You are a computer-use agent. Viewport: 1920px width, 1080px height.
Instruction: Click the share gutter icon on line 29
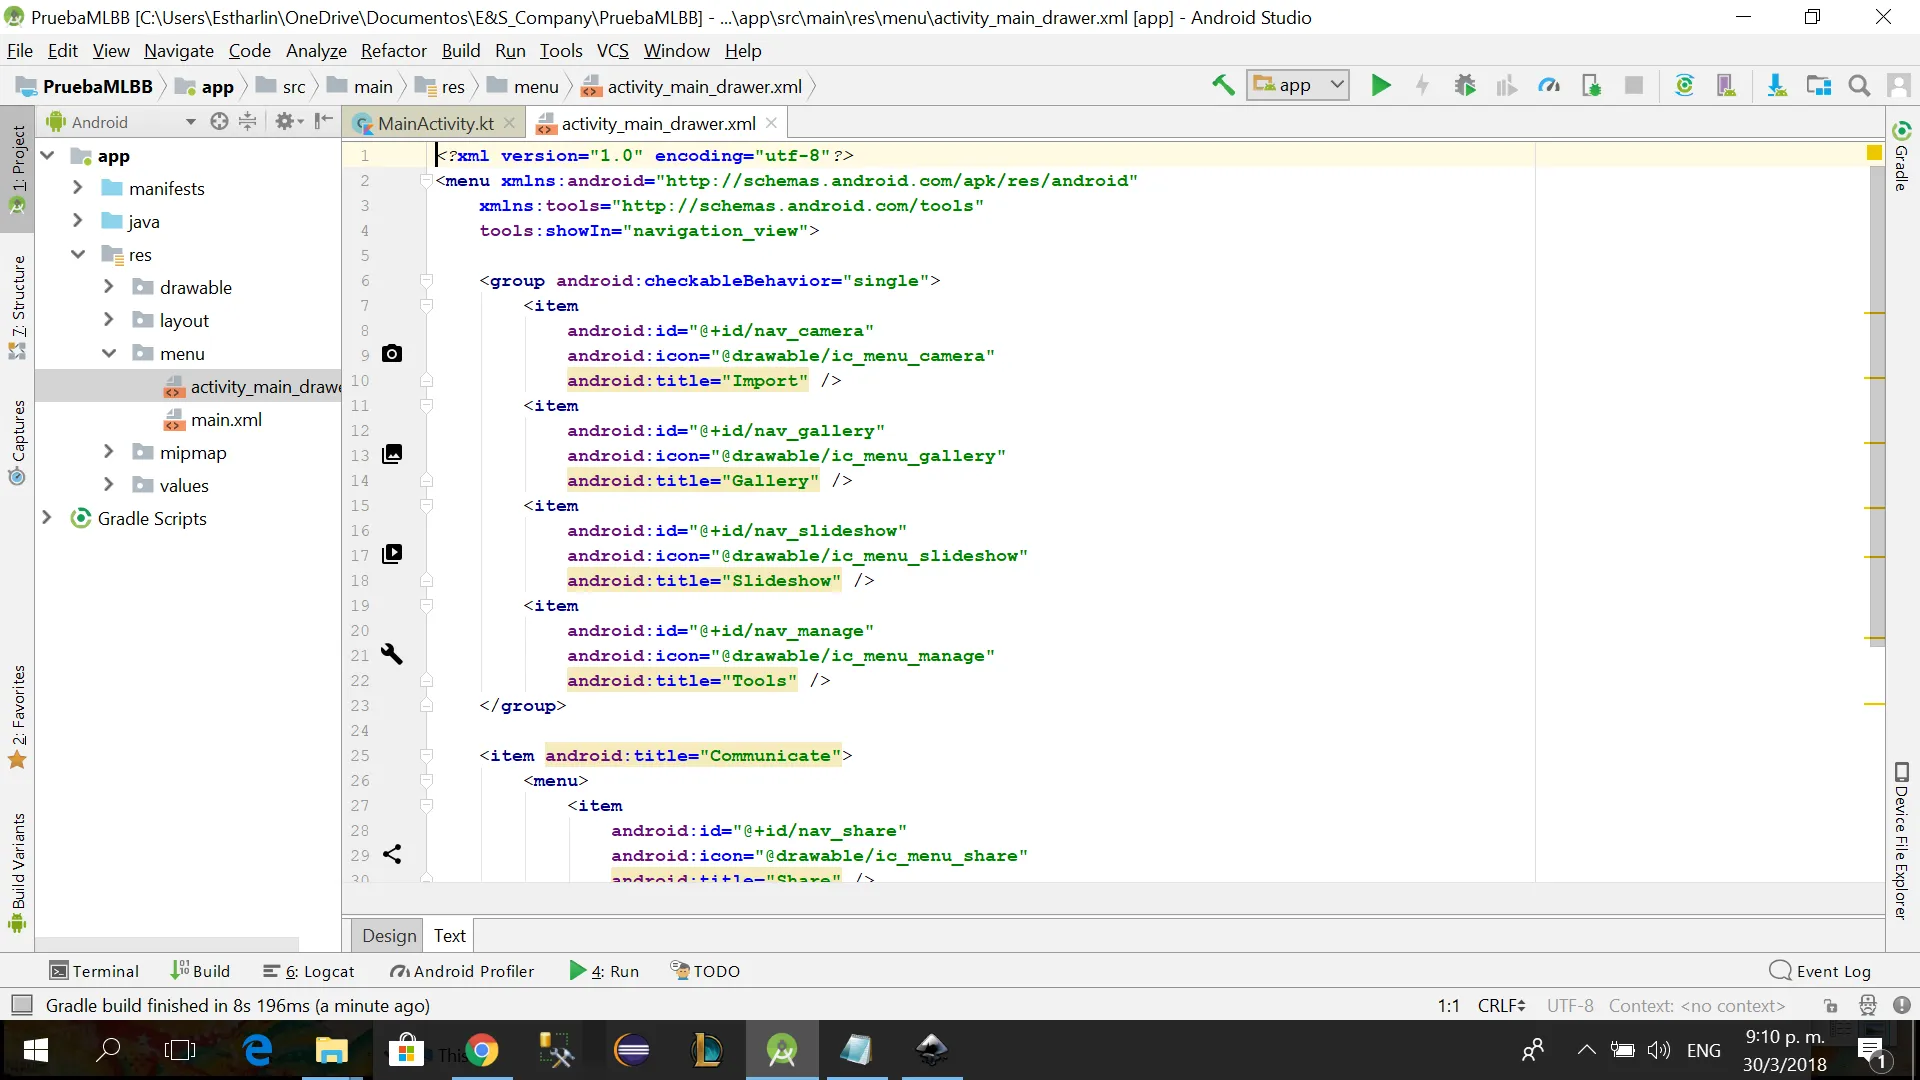[392, 854]
